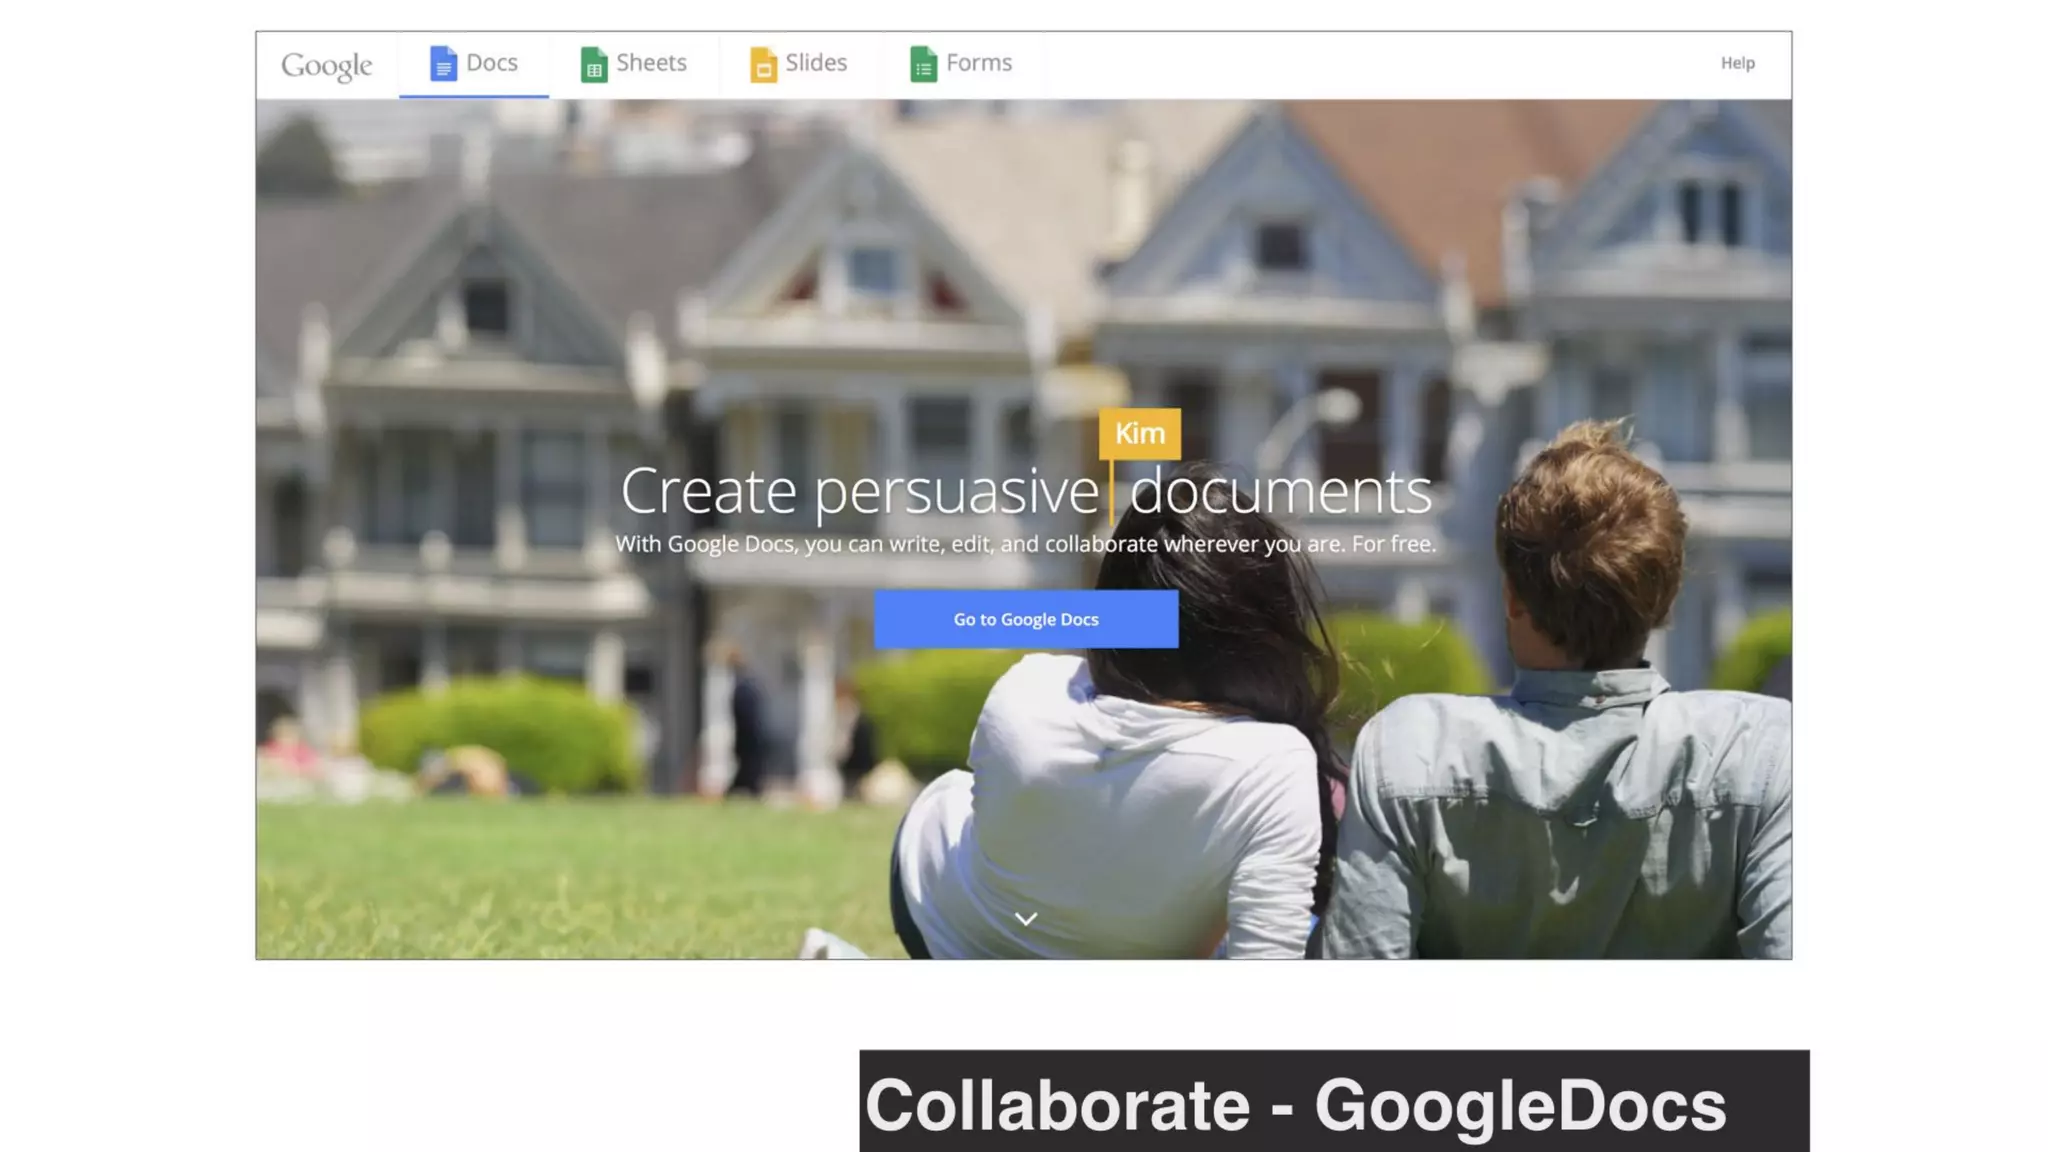Click the Google logo
This screenshot has height=1152, width=2048.
(x=326, y=66)
